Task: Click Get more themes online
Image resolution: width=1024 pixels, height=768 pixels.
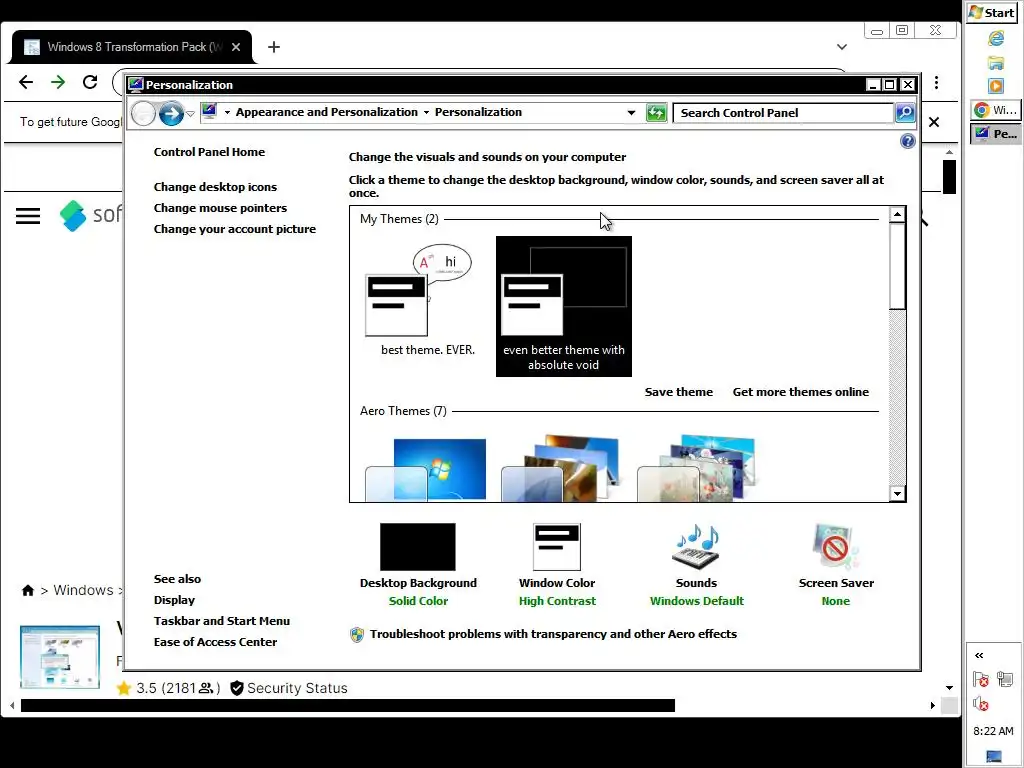Action: (x=801, y=392)
